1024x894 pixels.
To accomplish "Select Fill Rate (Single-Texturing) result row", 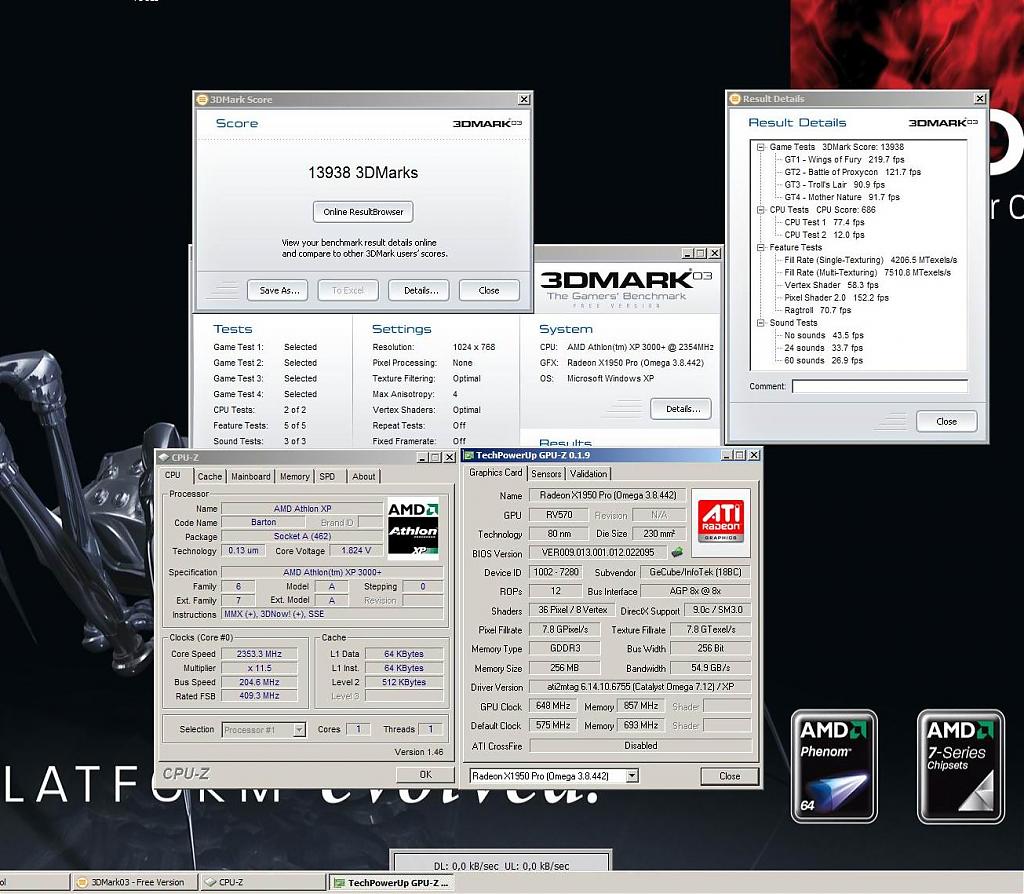I will [x=871, y=260].
